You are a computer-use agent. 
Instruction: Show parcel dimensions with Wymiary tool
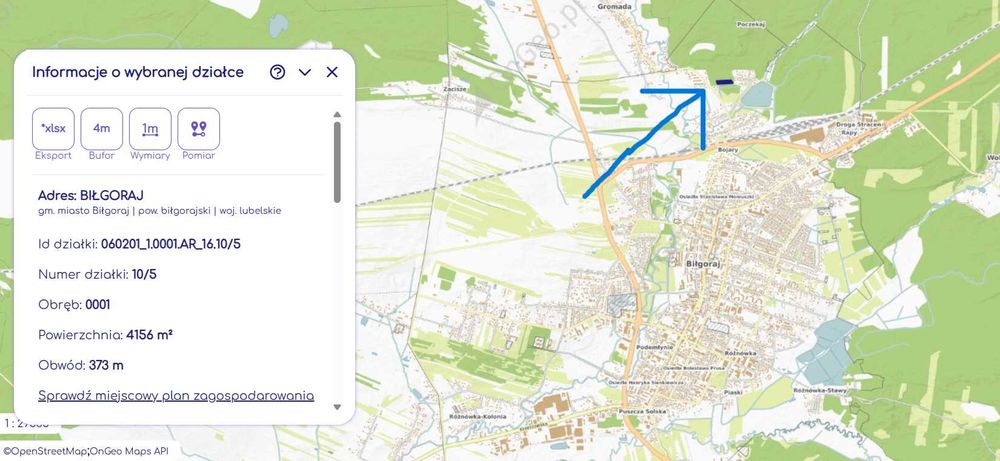pos(151,129)
